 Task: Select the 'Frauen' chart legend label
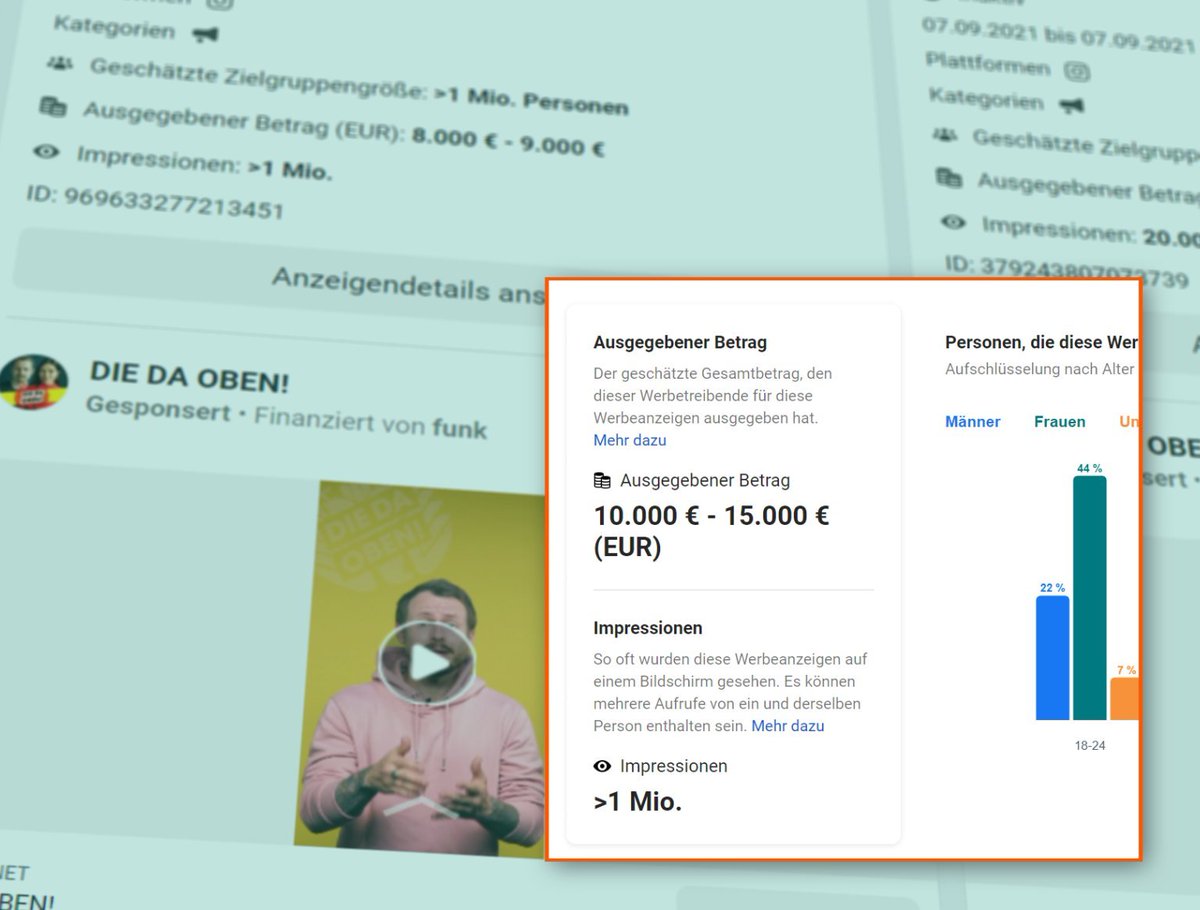point(1059,422)
